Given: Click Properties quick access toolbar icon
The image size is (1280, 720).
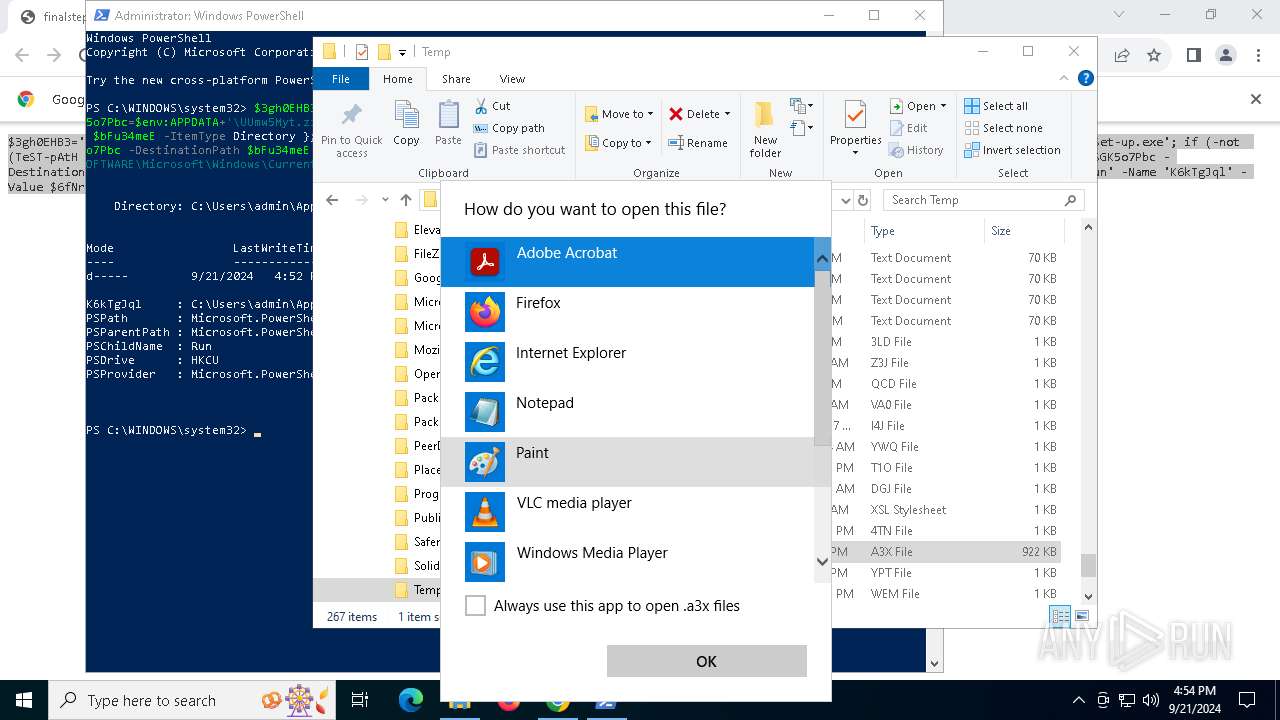Looking at the screenshot, I should [x=362, y=52].
